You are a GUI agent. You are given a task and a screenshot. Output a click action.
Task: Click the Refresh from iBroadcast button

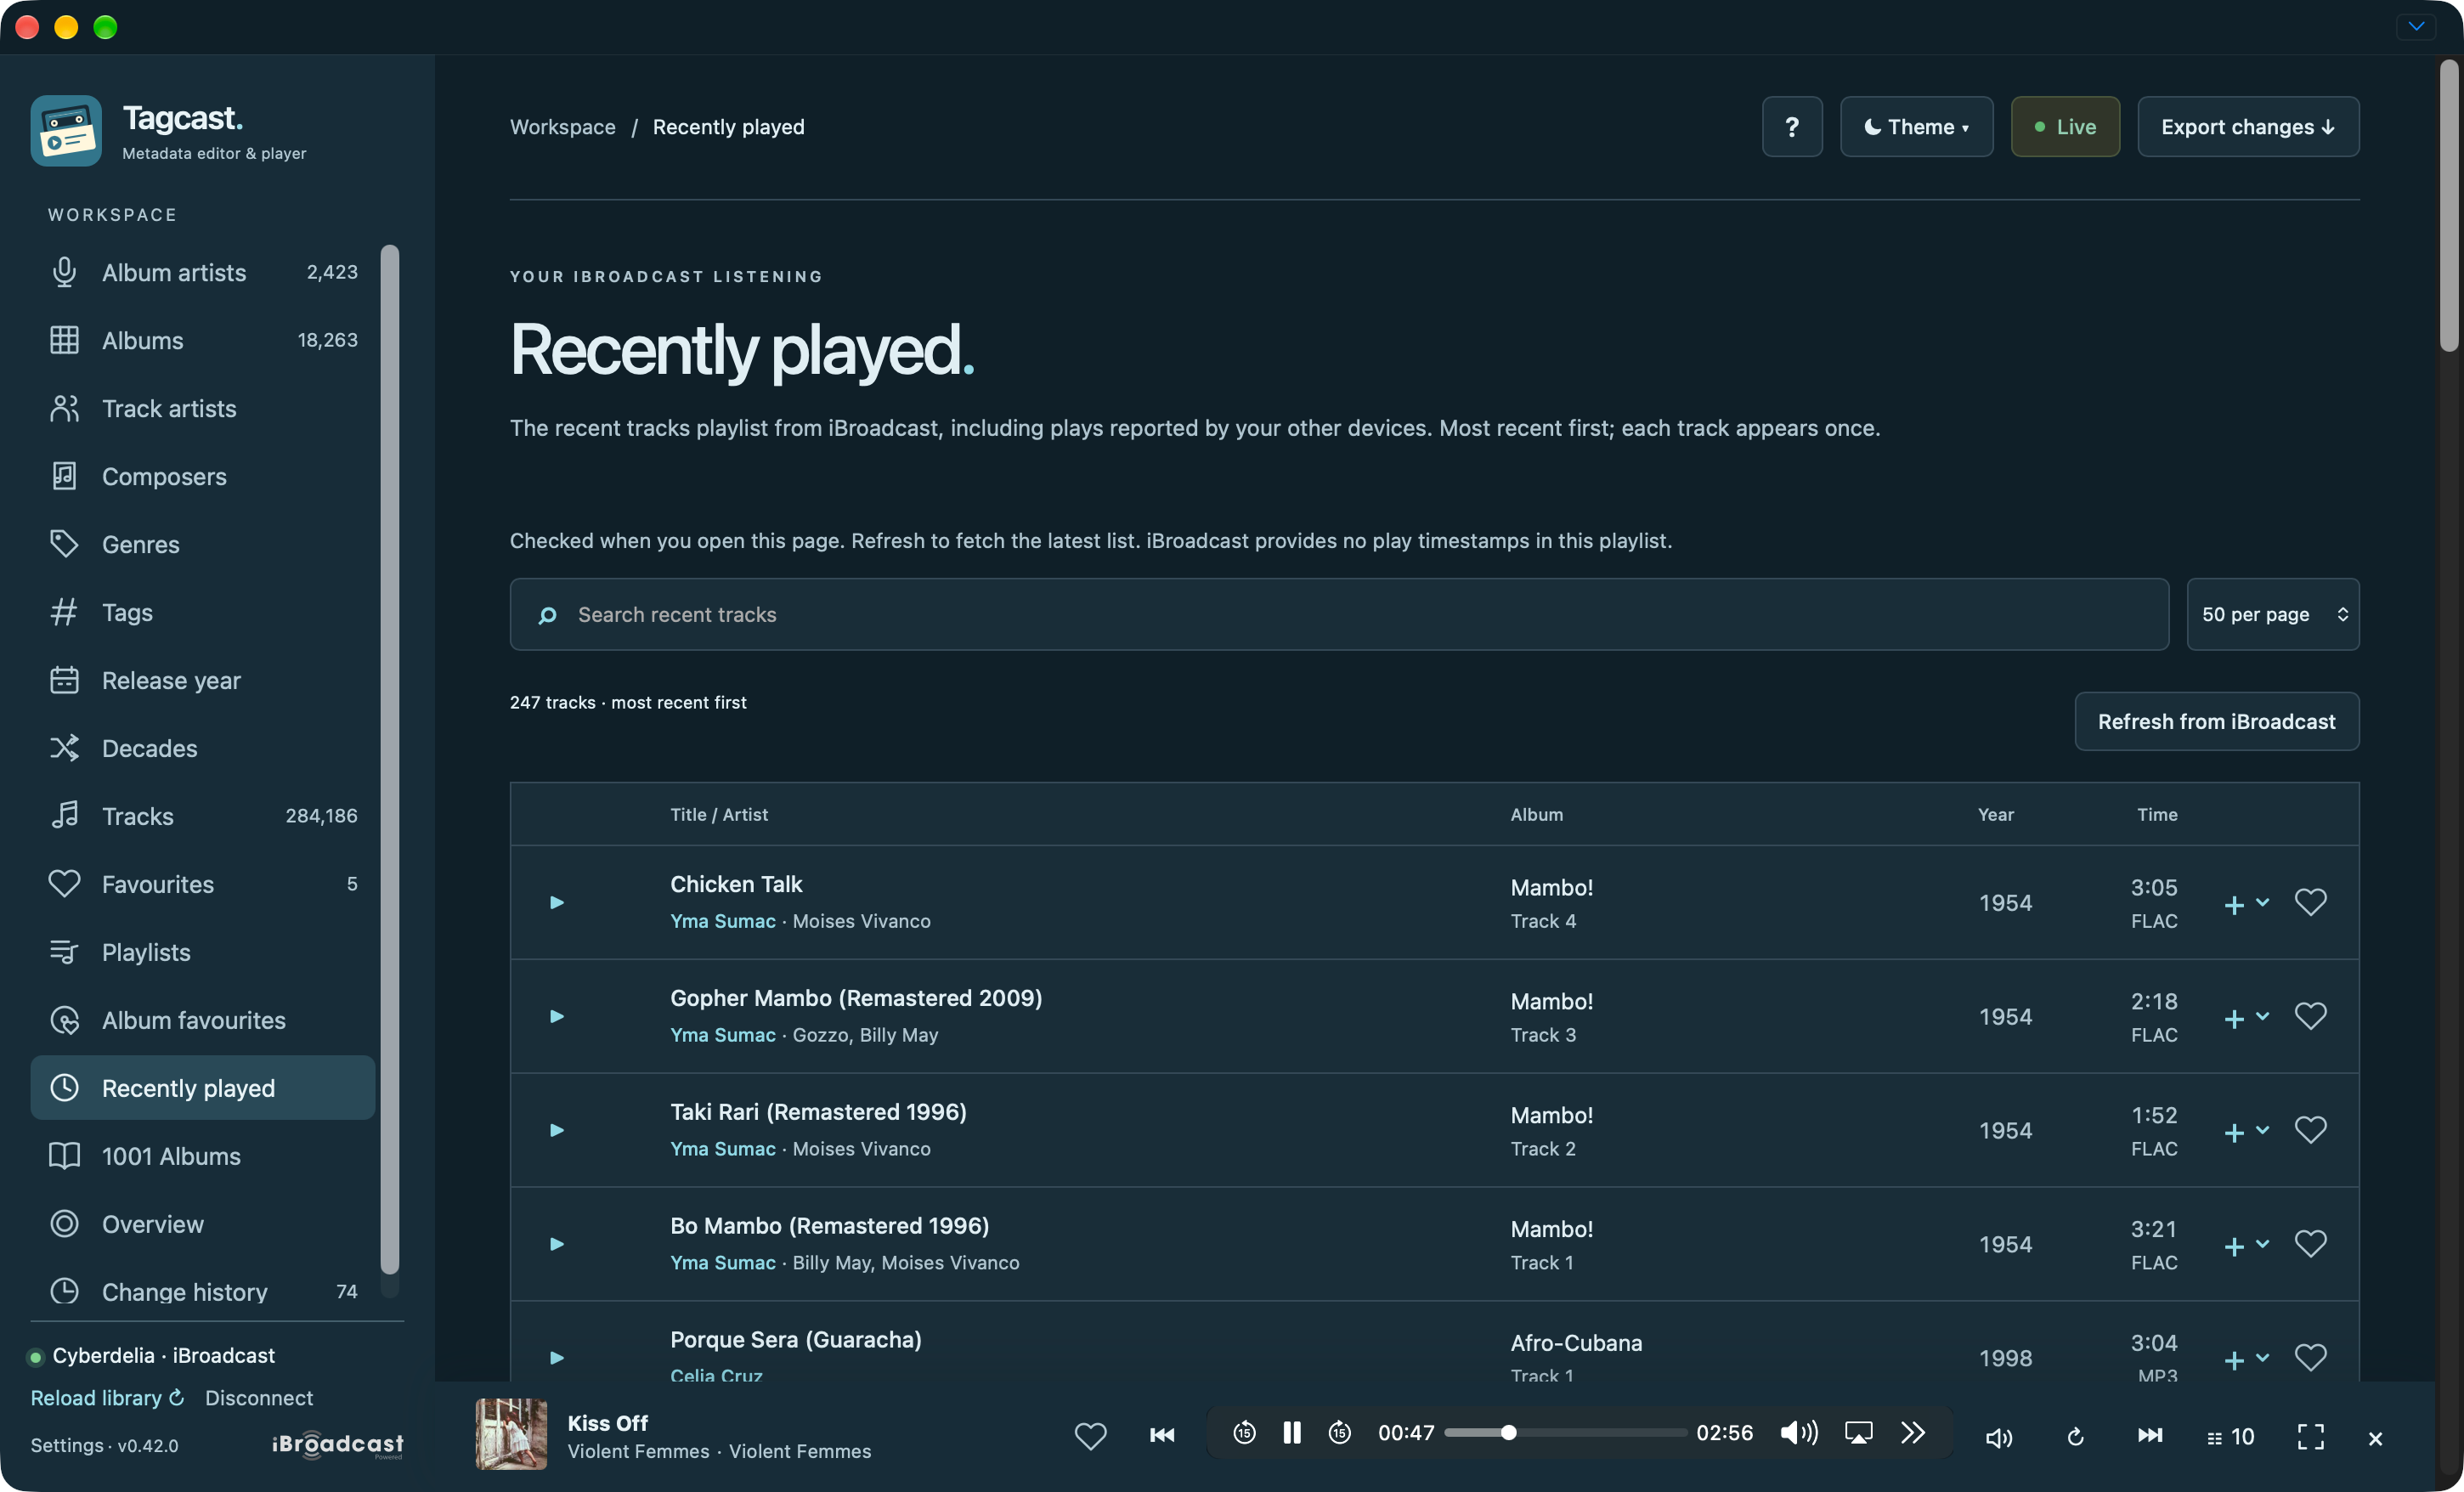(2216, 722)
